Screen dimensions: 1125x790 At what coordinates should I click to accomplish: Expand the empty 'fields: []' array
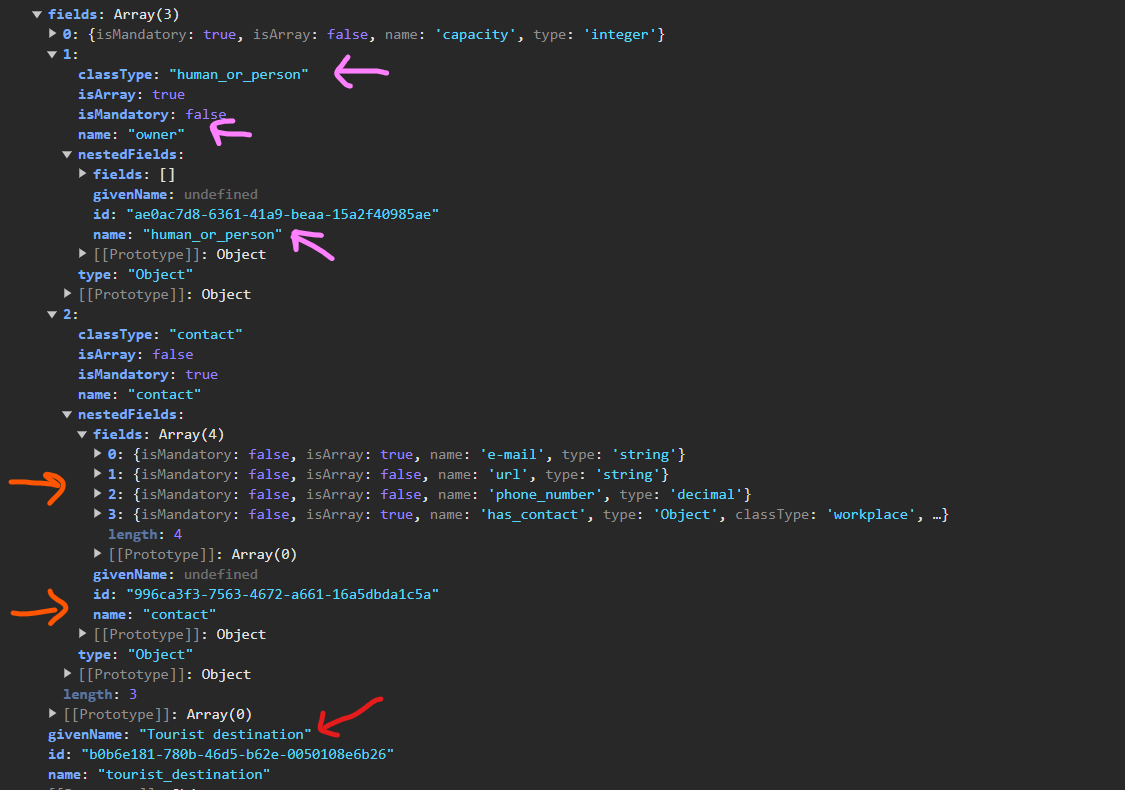coord(83,175)
